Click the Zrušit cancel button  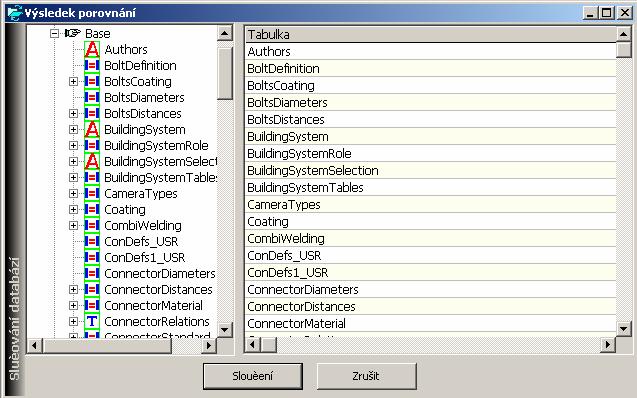(x=366, y=376)
